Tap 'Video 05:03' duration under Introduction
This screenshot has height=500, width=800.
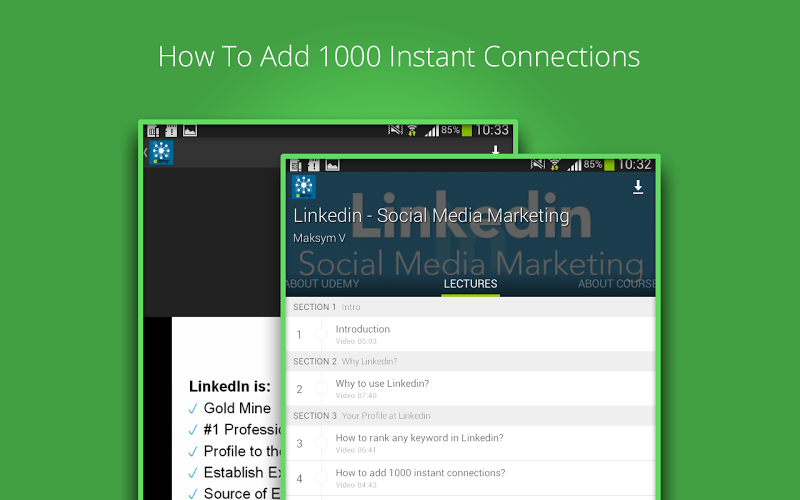click(x=356, y=341)
